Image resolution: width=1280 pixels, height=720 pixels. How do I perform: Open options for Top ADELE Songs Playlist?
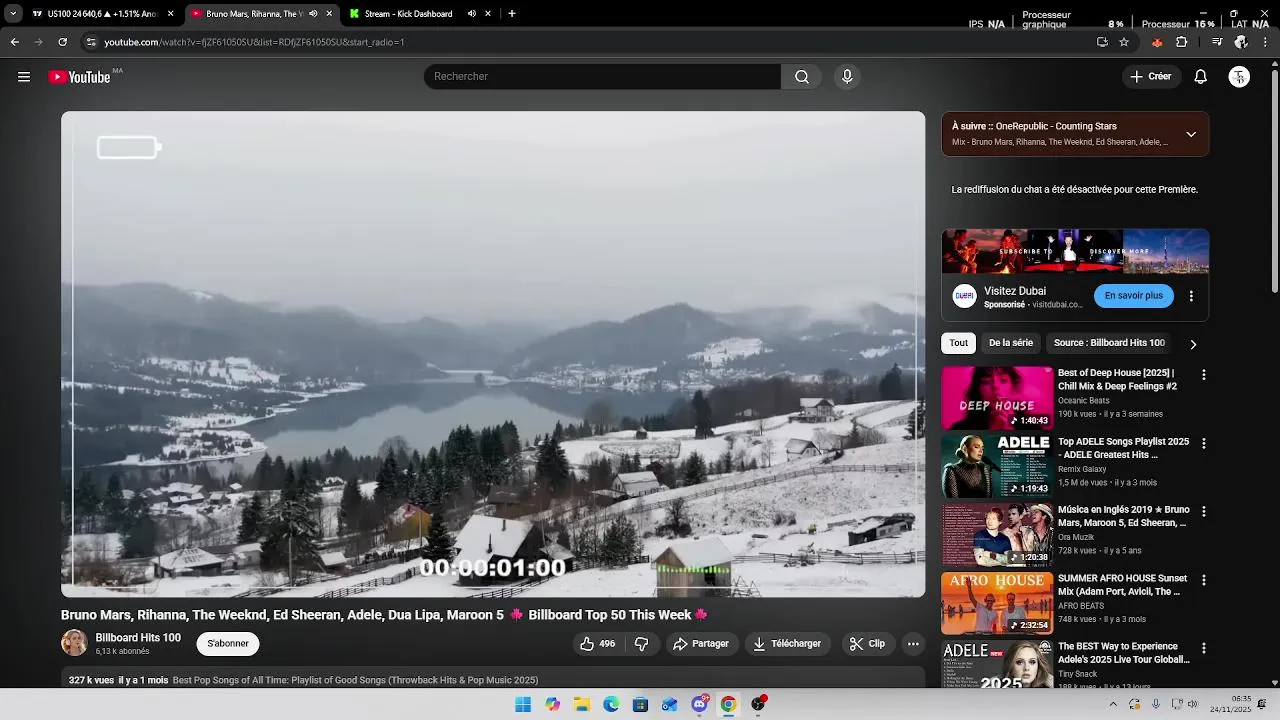1204,443
